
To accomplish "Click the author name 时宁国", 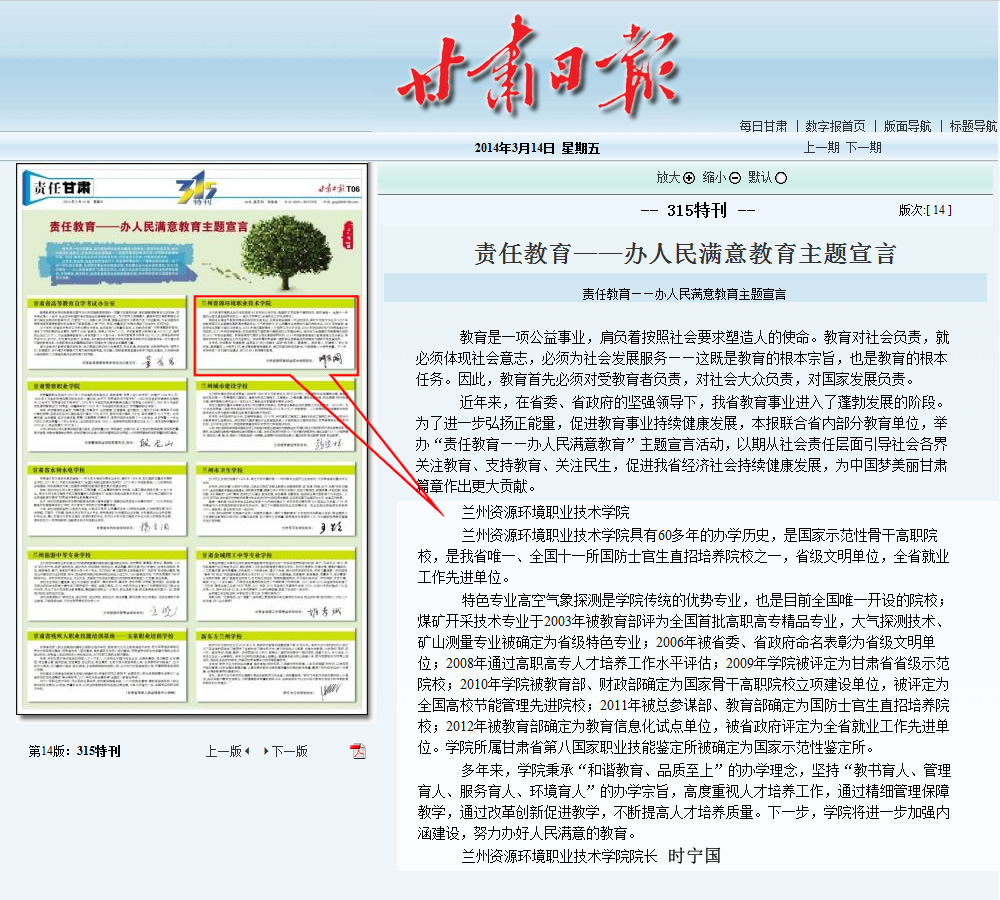I will coord(695,856).
